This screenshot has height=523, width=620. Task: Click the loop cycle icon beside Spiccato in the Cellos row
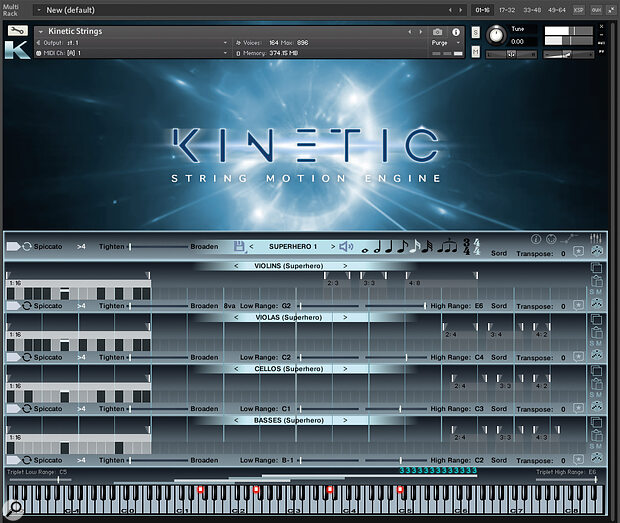point(26,408)
